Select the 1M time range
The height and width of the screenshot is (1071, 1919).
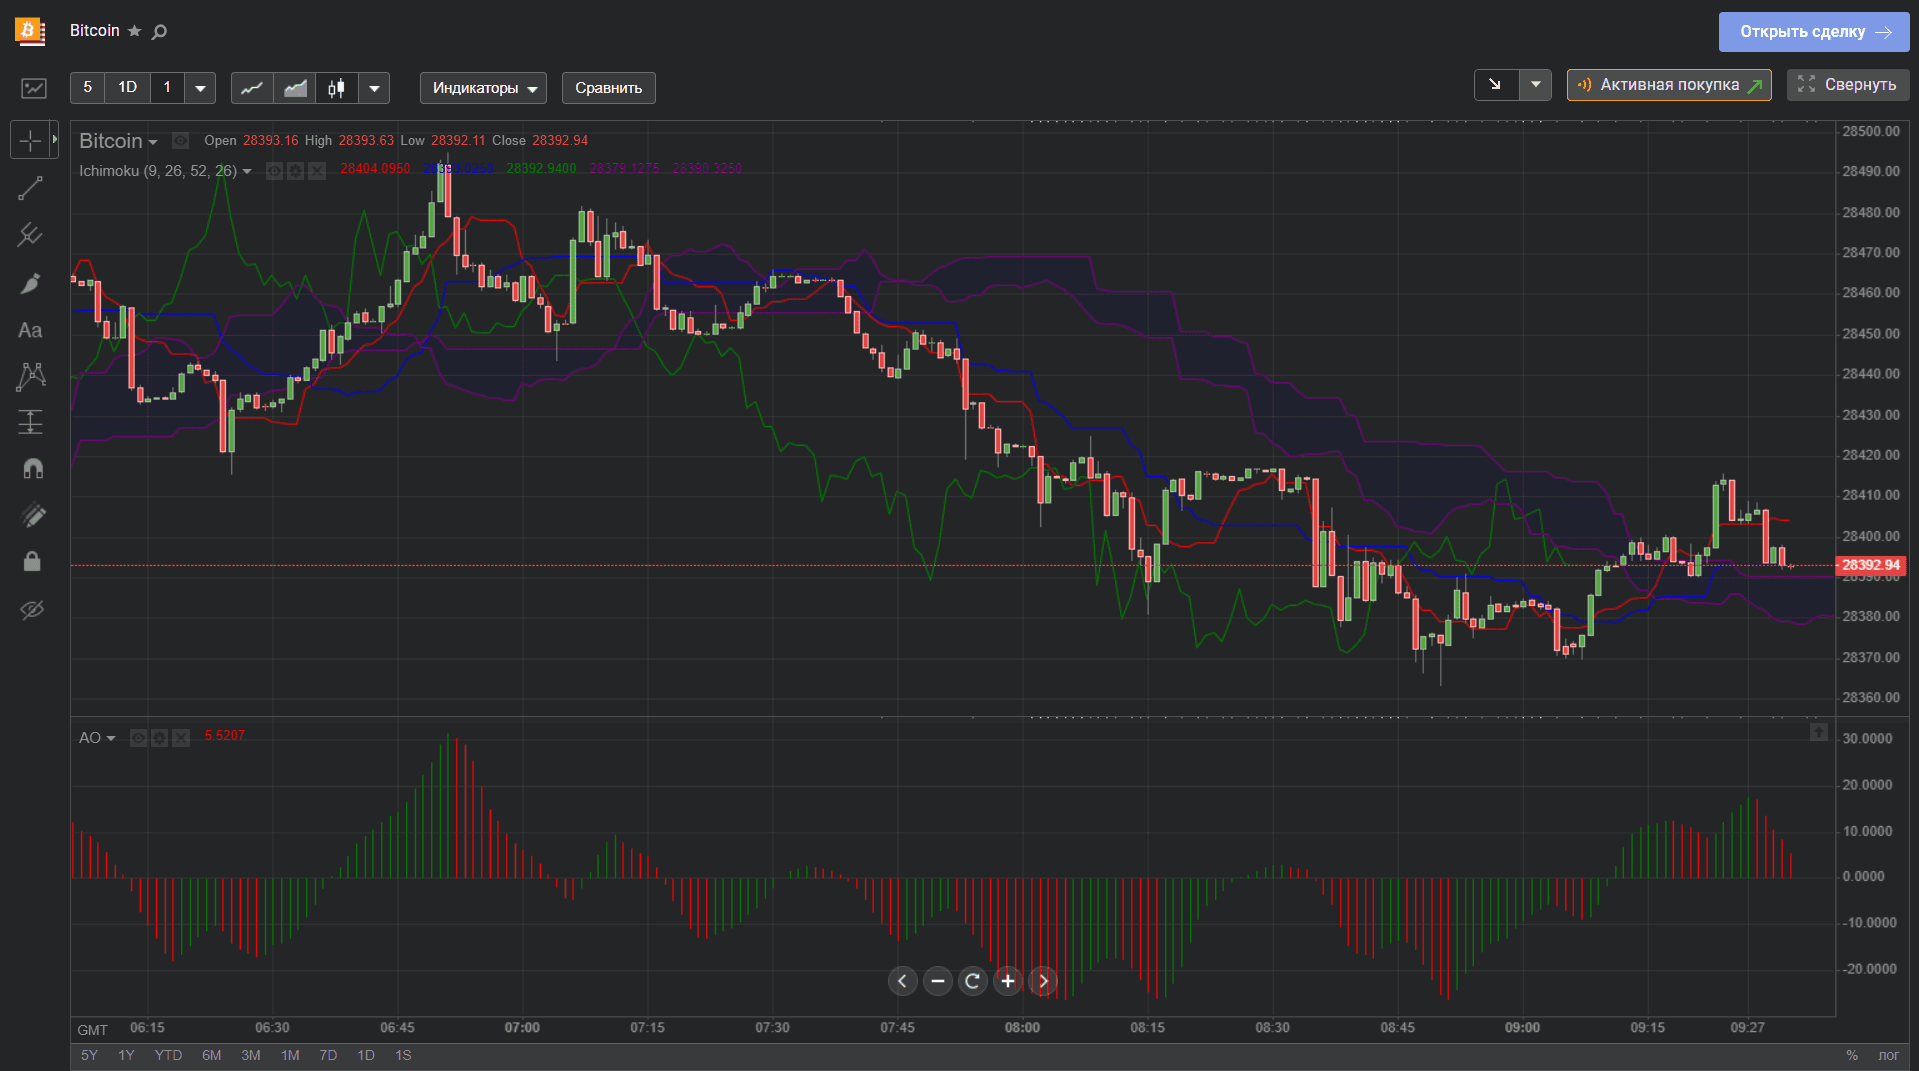click(x=290, y=1055)
